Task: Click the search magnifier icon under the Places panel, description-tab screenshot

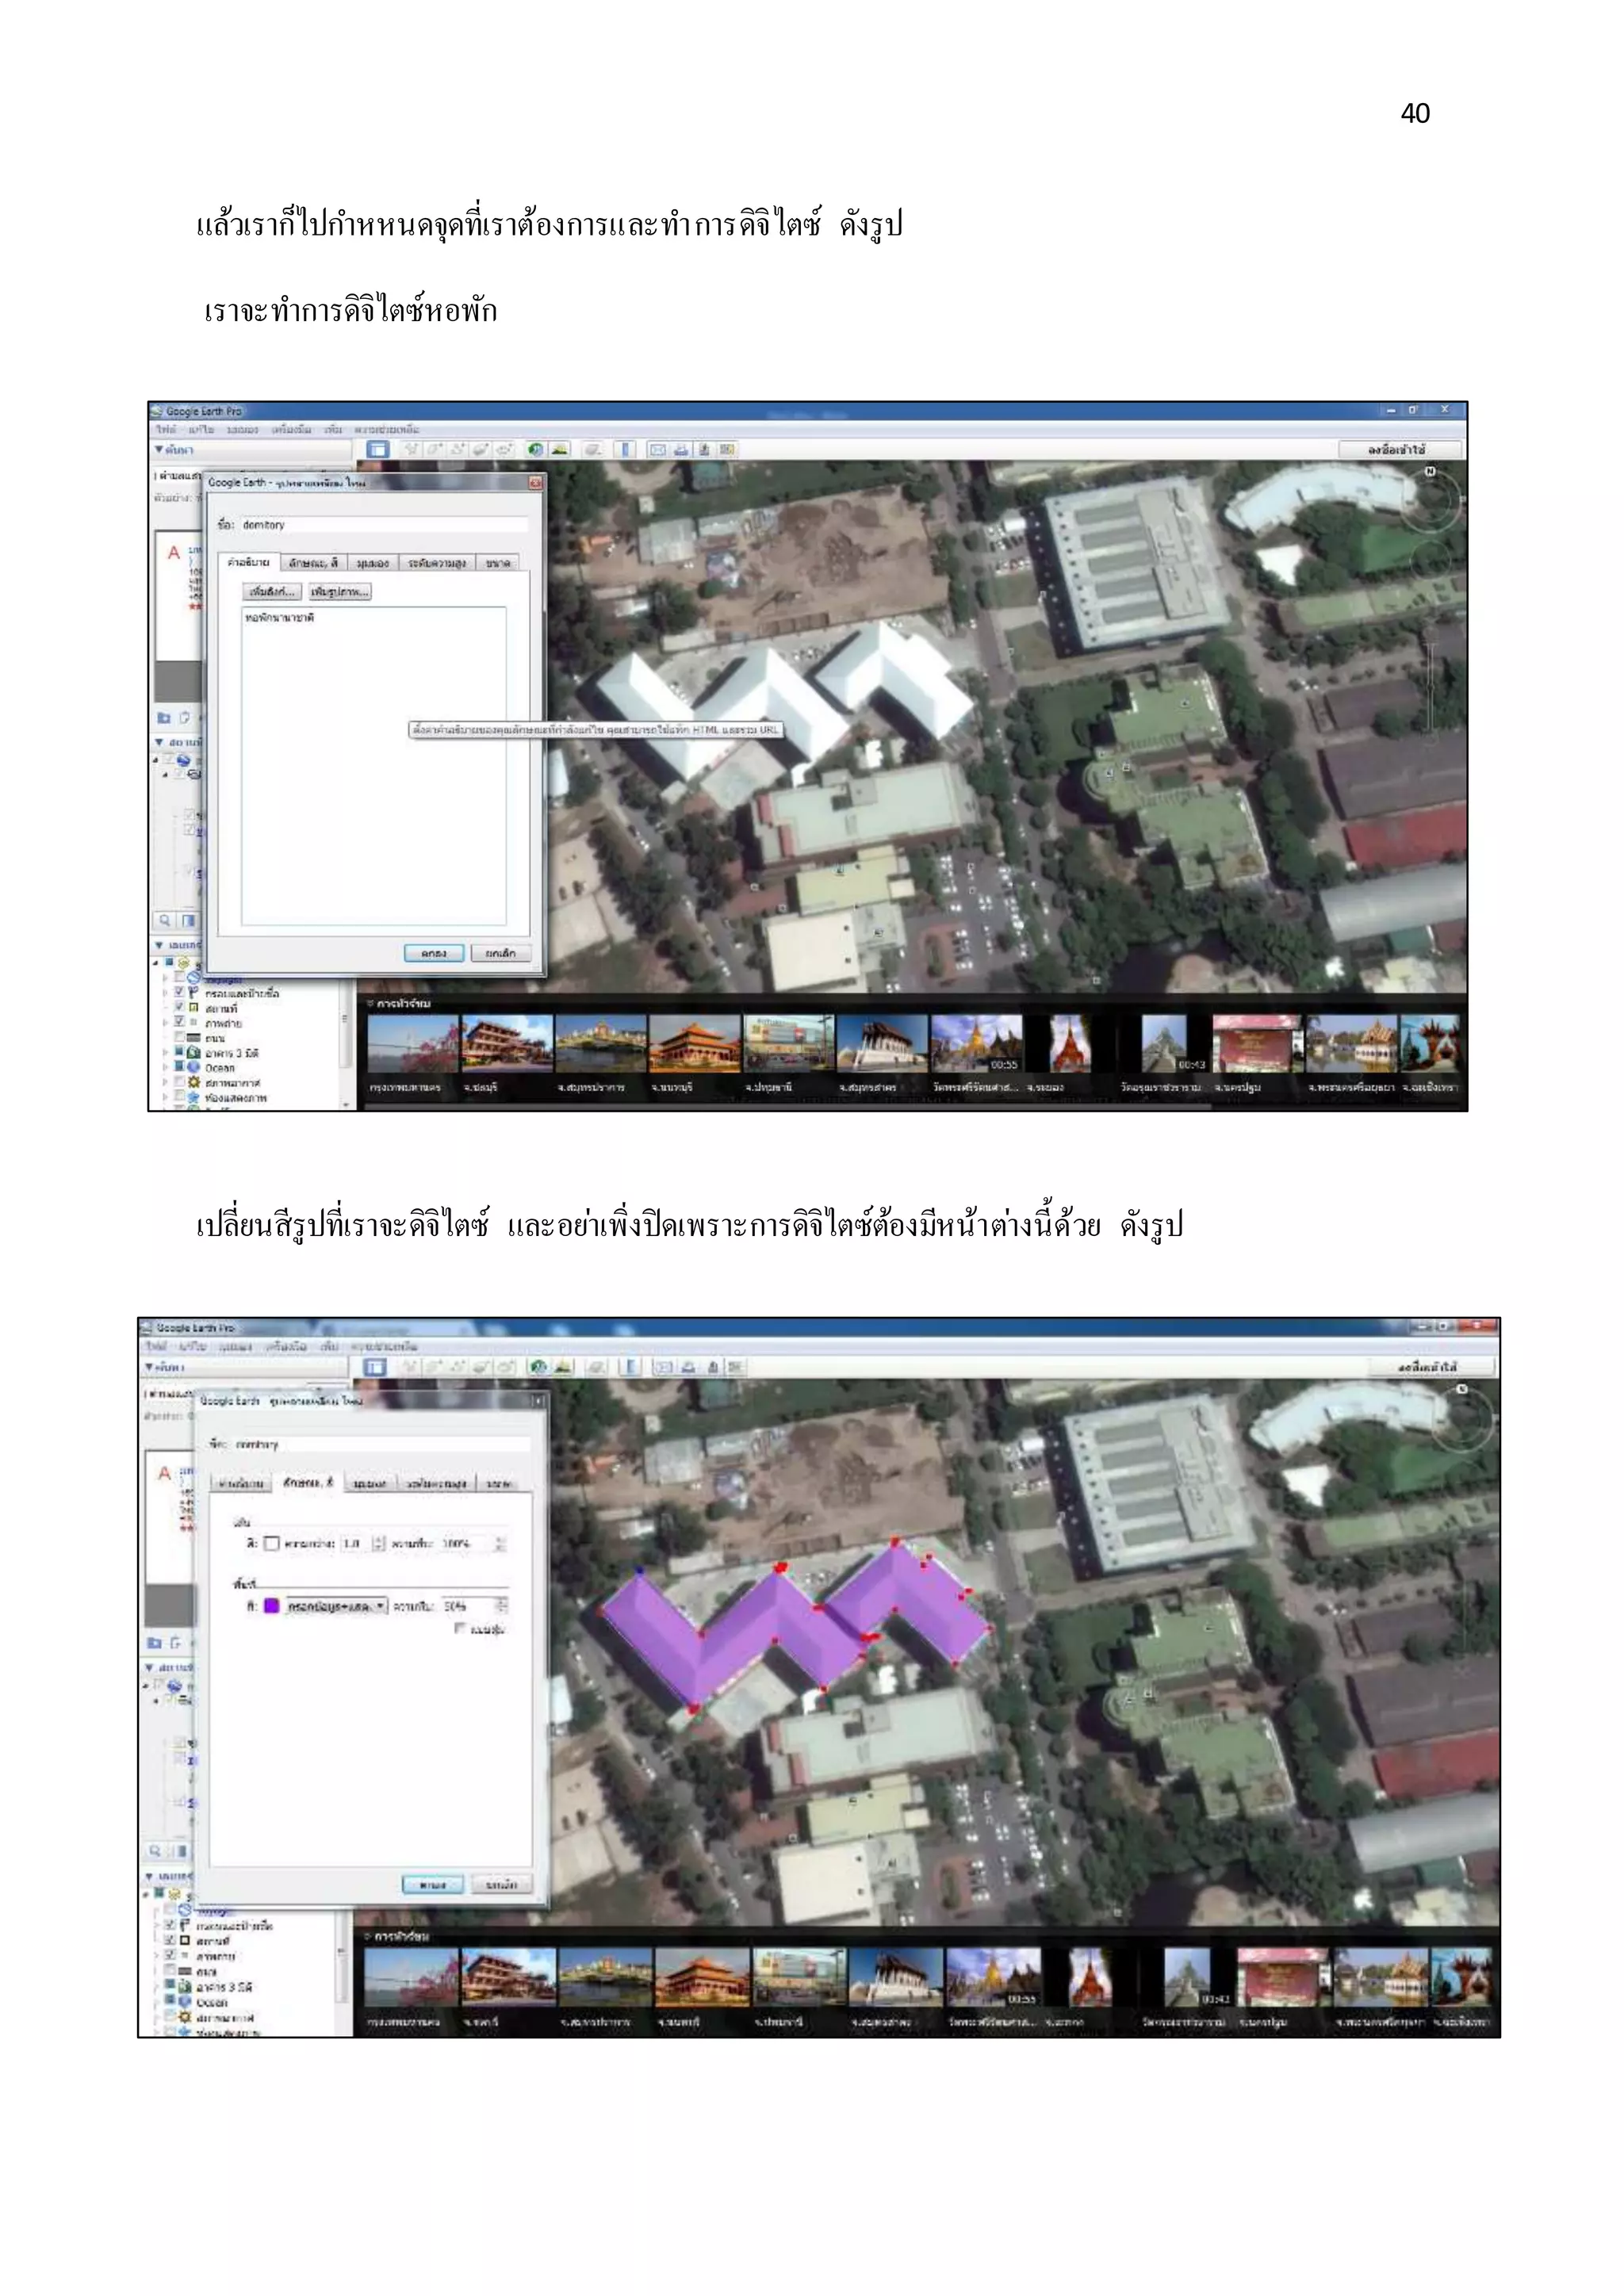Action: coord(165,920)
